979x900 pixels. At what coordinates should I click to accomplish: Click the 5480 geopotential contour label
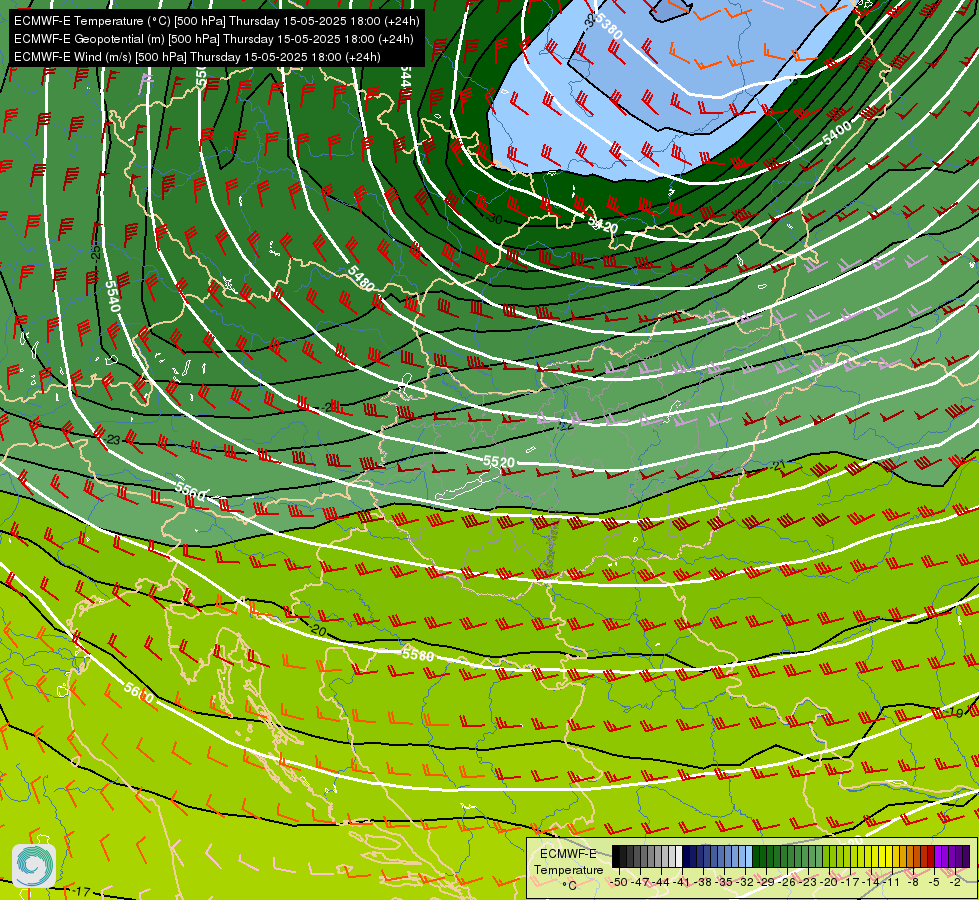(361, 278)
